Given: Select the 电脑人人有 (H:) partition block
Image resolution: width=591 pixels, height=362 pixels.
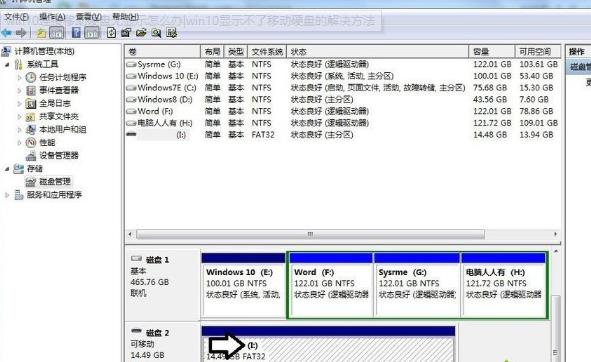Looking at the screenshot, I should pyautogui.click(x=504, y=285).
